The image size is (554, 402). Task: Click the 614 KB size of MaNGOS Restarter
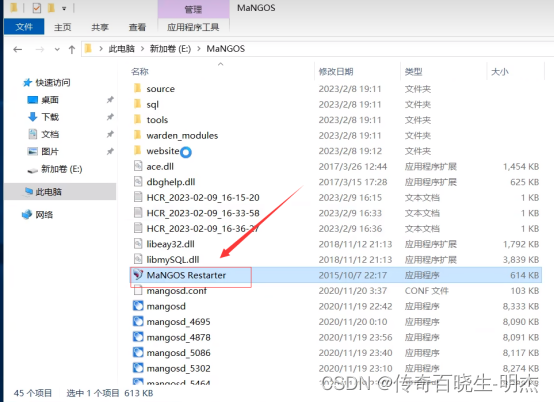524,275
